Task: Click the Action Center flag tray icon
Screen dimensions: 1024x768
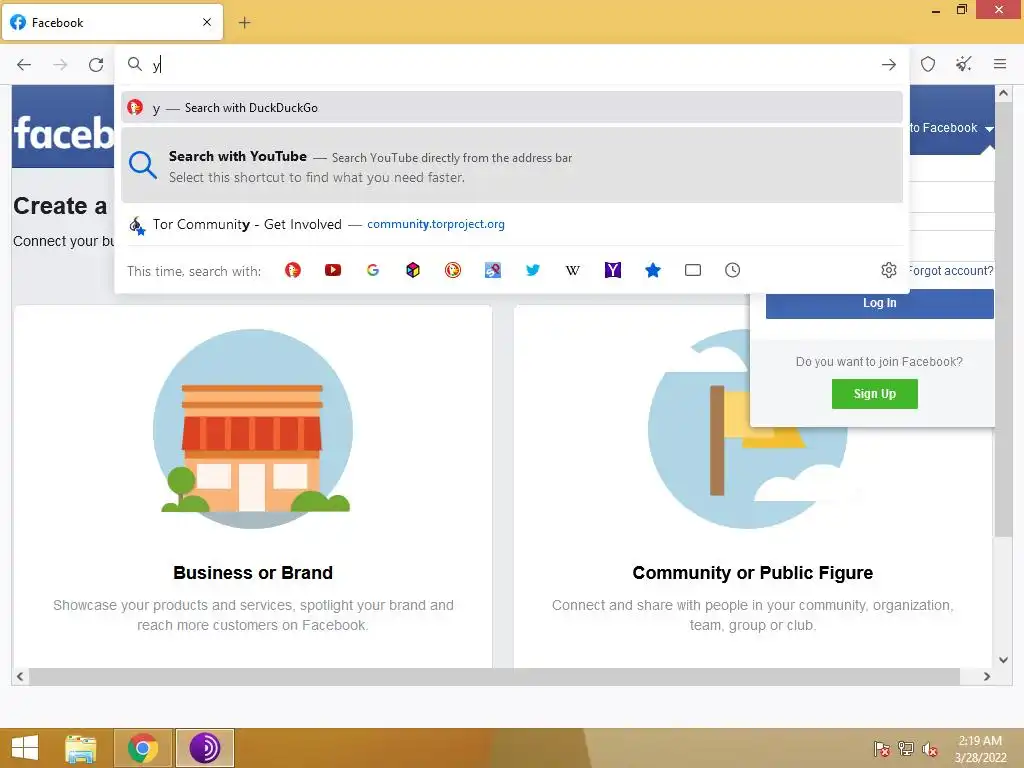Action: (x=882, y=749)
